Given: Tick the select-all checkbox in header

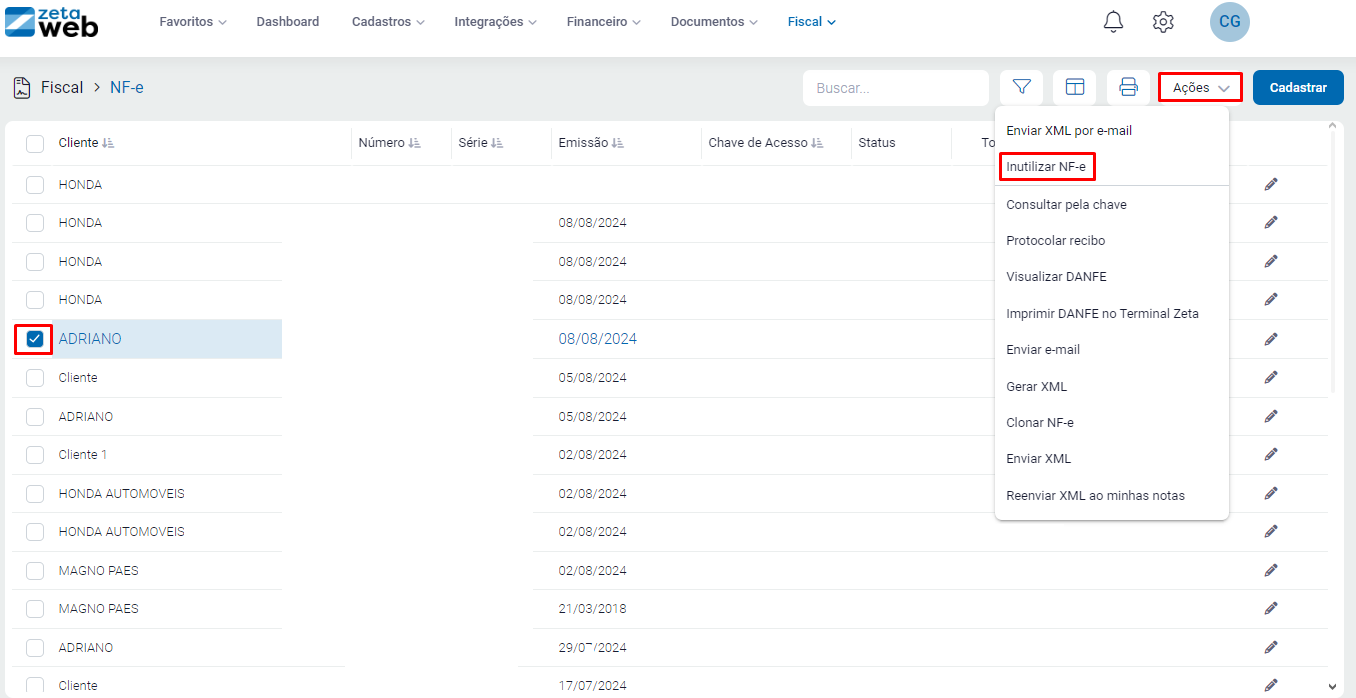Looking at the screenshot, I should [35, 143].
